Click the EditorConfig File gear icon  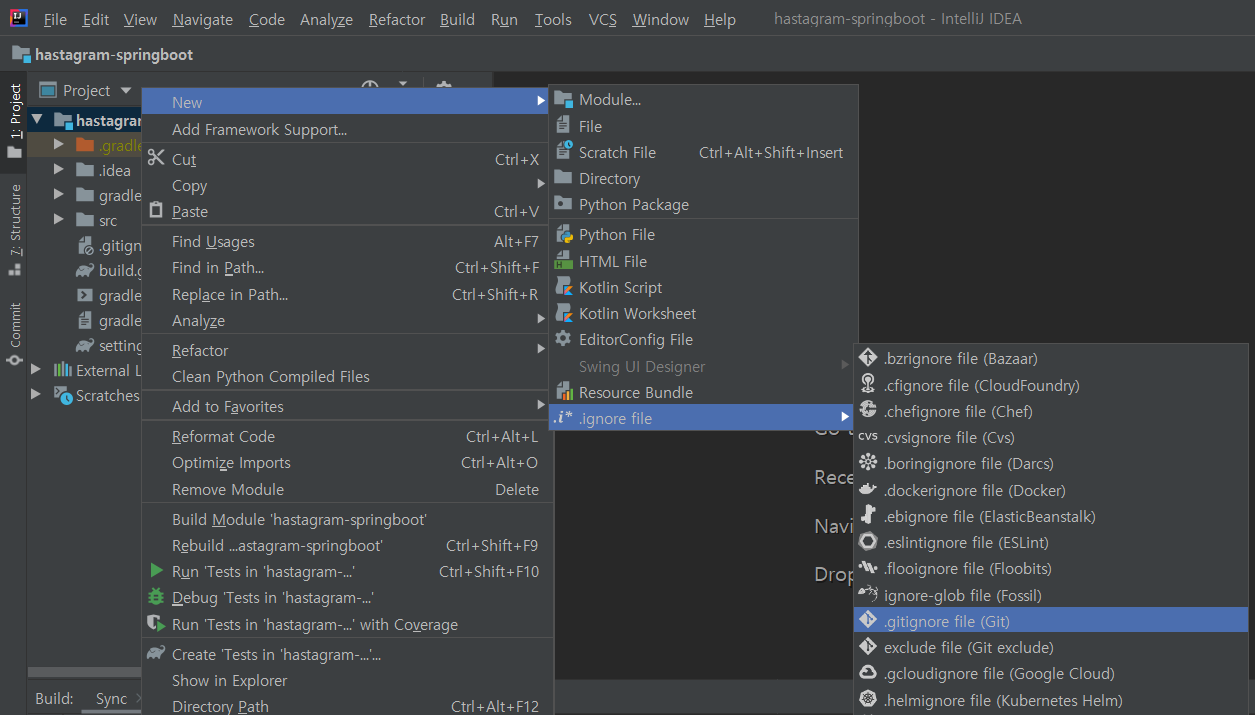pos(563,339)
